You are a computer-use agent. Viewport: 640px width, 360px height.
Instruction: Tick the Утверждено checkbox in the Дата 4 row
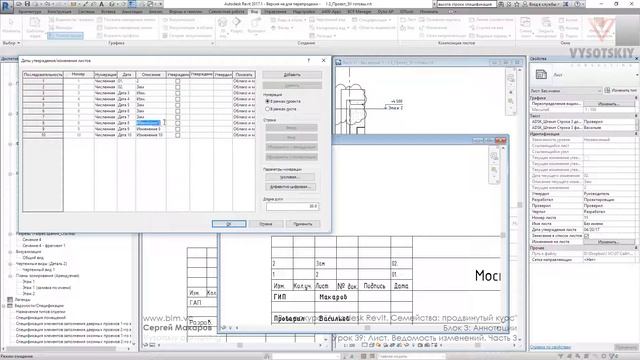tap(178, 99)
